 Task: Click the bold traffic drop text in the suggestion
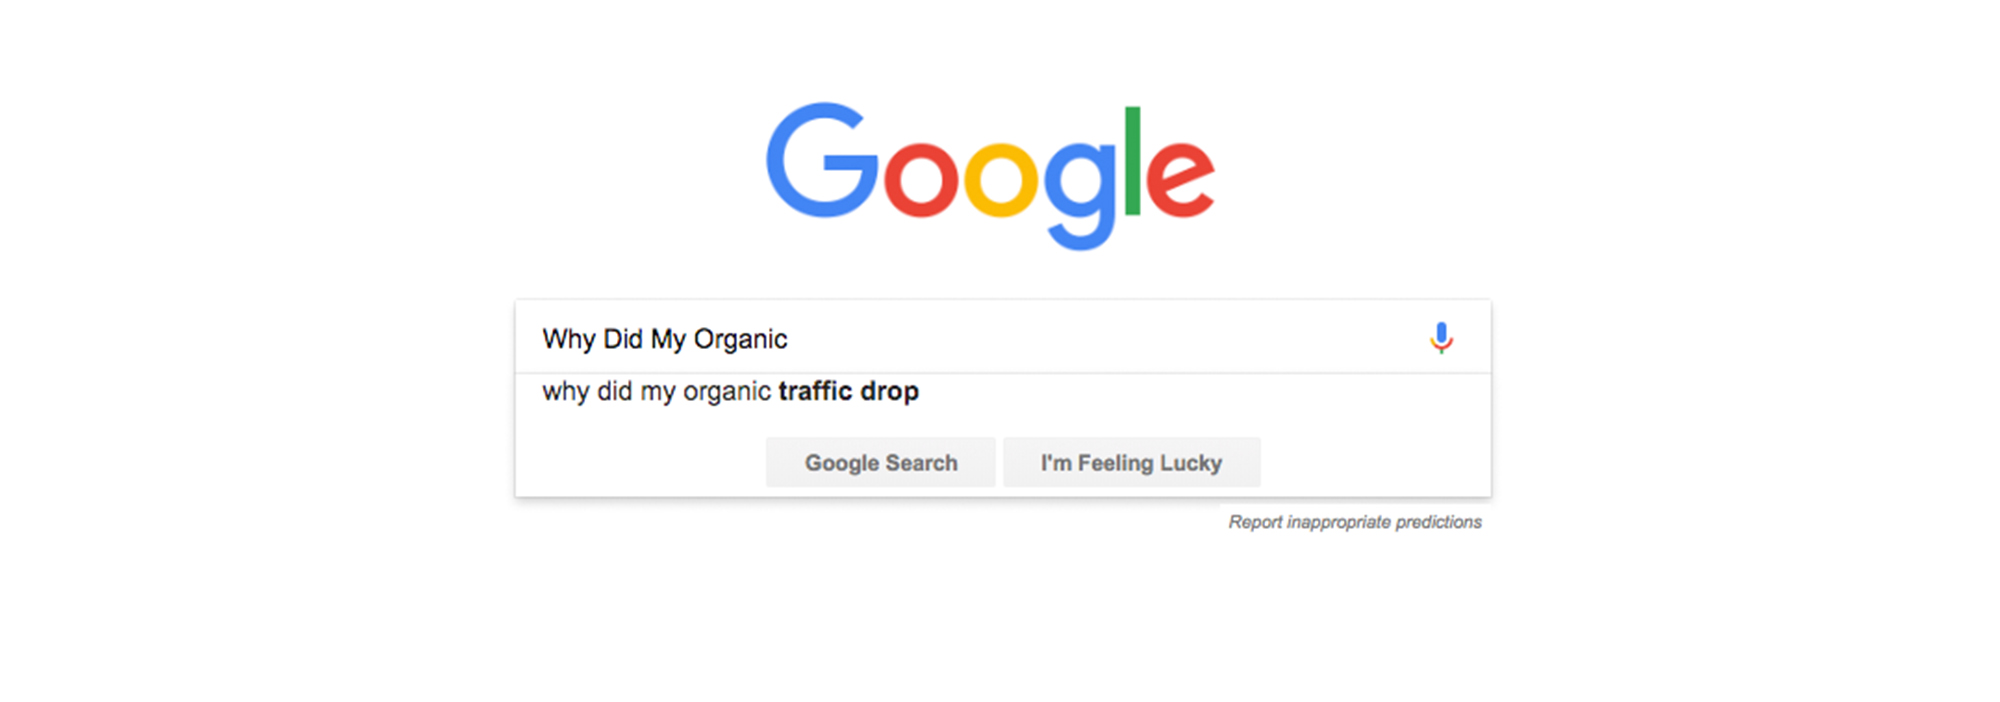(848, 391)
